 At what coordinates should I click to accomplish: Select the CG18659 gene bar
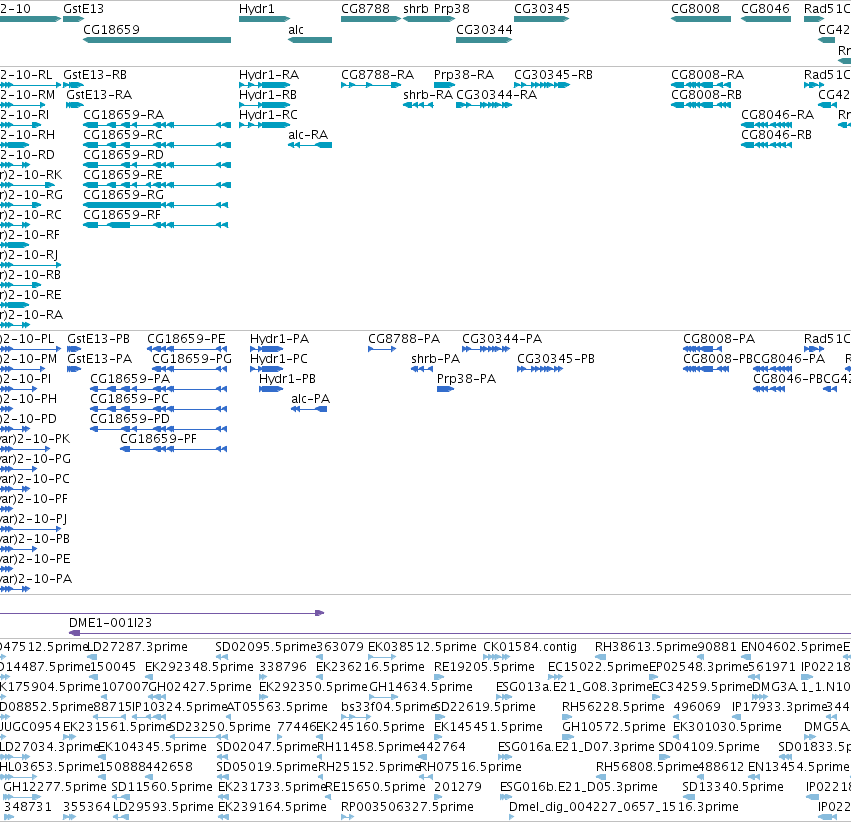(157, 40)
